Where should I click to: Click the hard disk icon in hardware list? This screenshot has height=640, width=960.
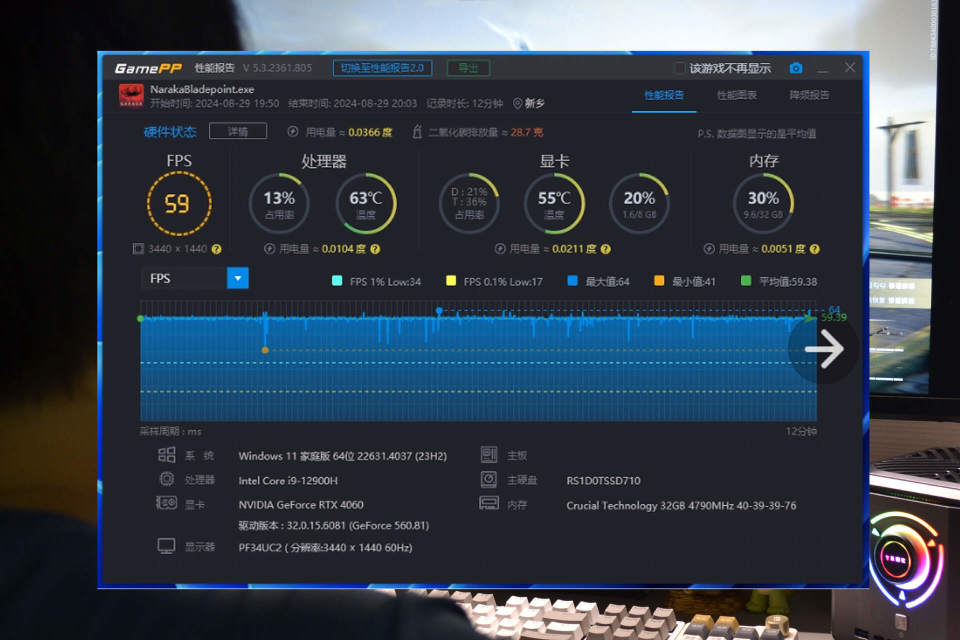[489, 479]
